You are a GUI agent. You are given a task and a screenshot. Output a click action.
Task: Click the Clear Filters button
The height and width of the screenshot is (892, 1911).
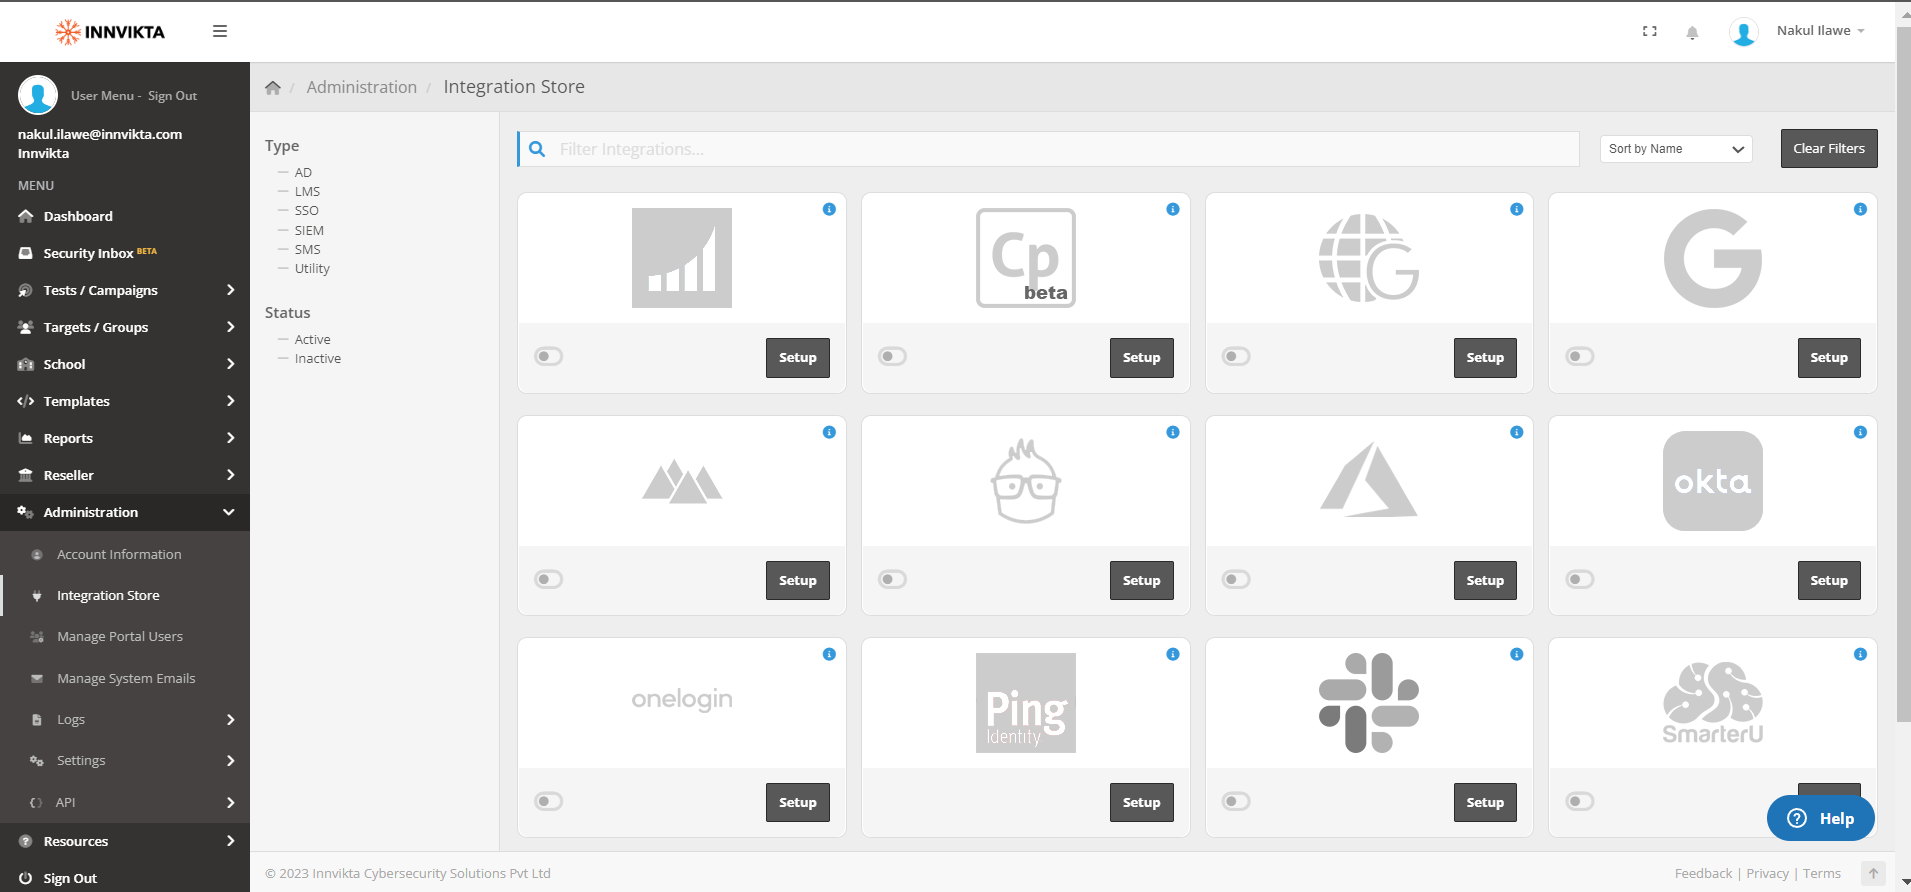pos(1829,148)
